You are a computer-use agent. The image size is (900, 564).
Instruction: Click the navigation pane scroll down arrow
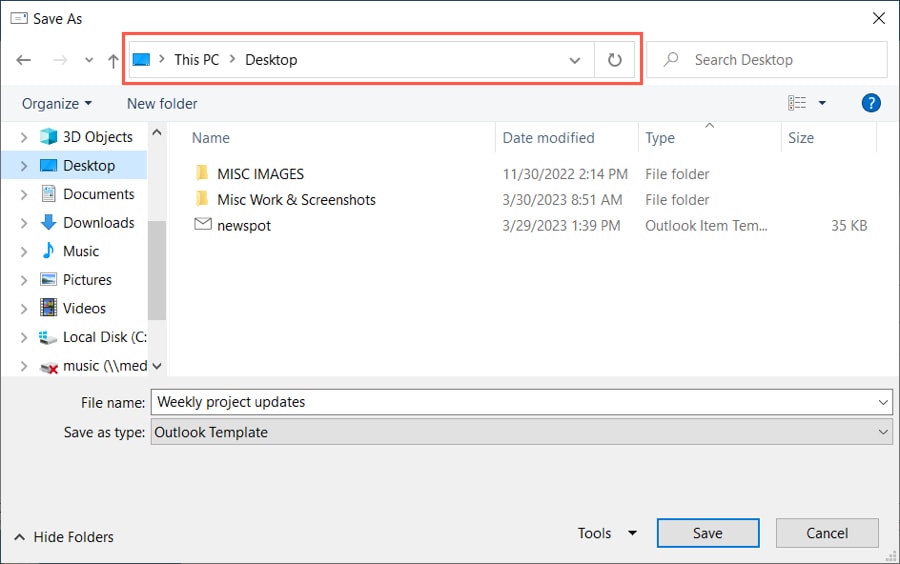click(157, 366)
